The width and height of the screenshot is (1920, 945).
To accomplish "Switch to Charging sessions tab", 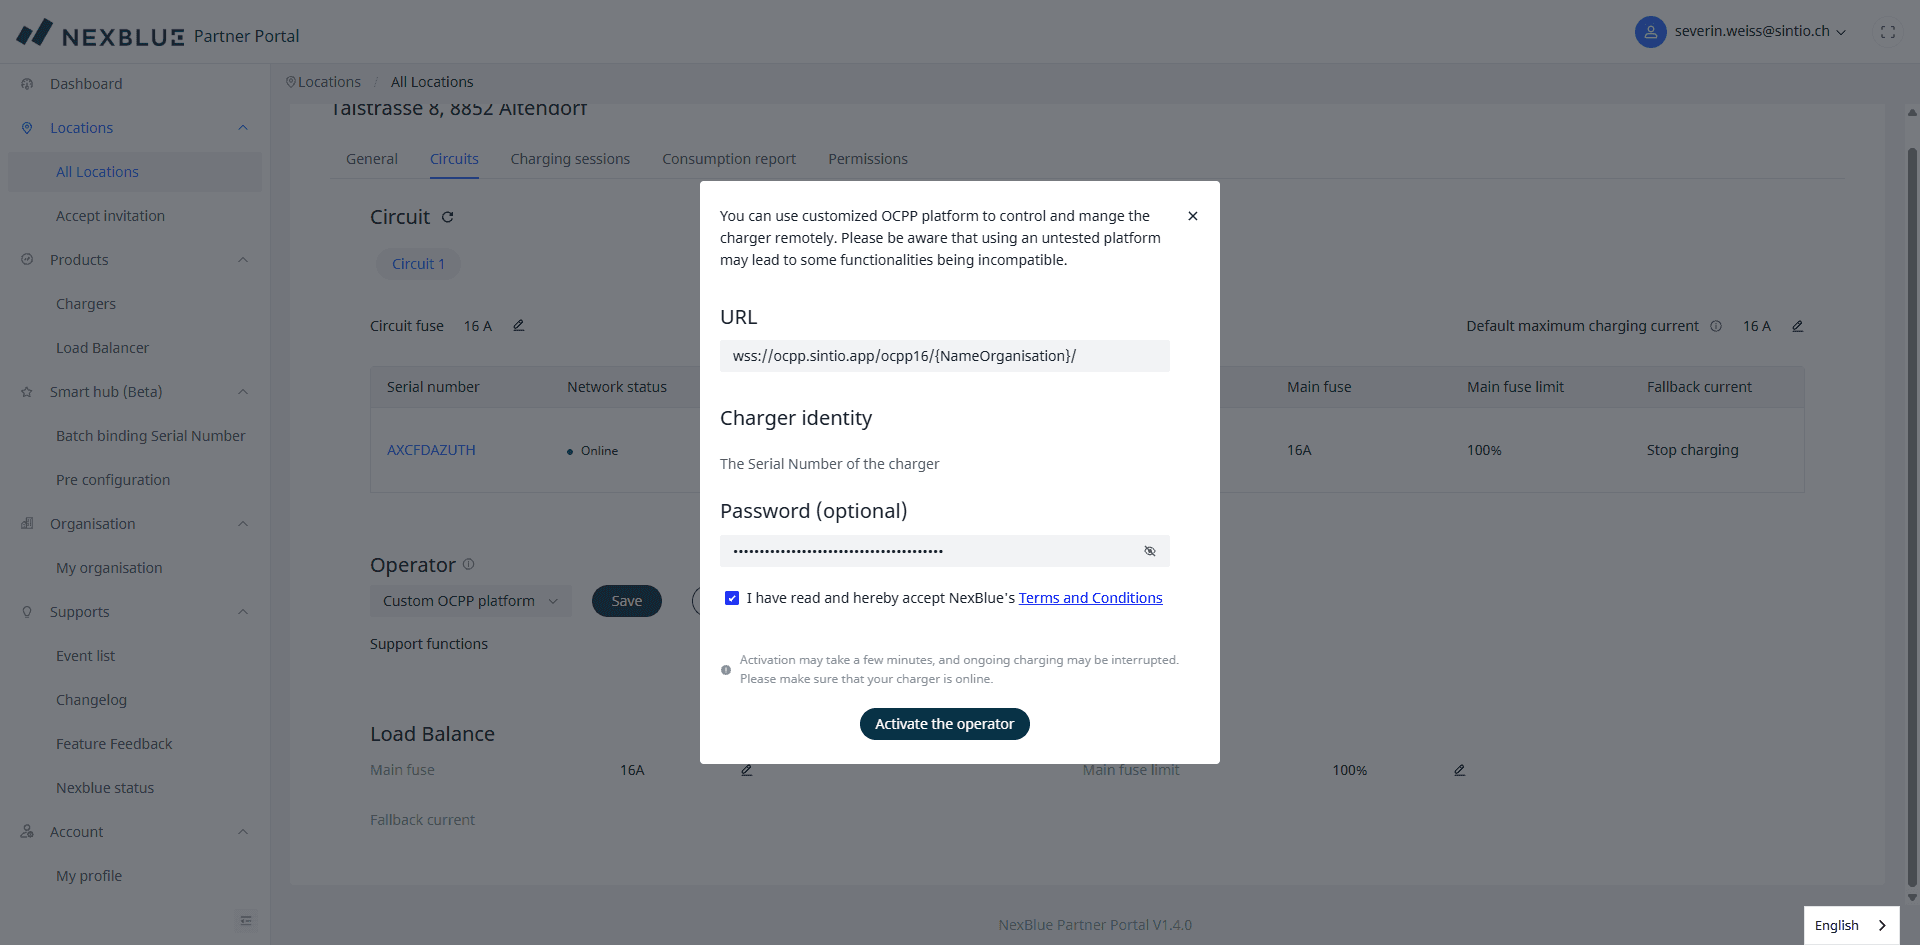I will (570, 159).
